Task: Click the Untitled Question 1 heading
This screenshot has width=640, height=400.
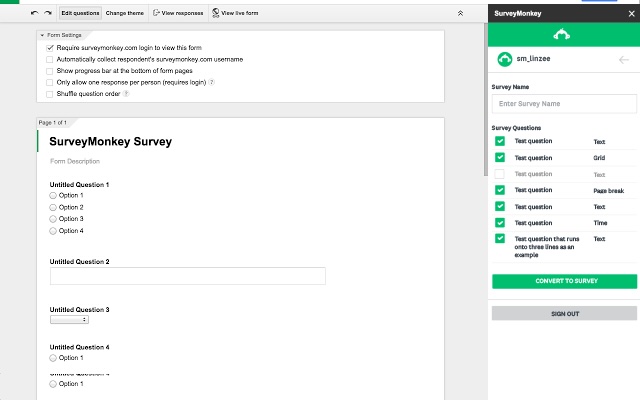Action: click(79, 184)
